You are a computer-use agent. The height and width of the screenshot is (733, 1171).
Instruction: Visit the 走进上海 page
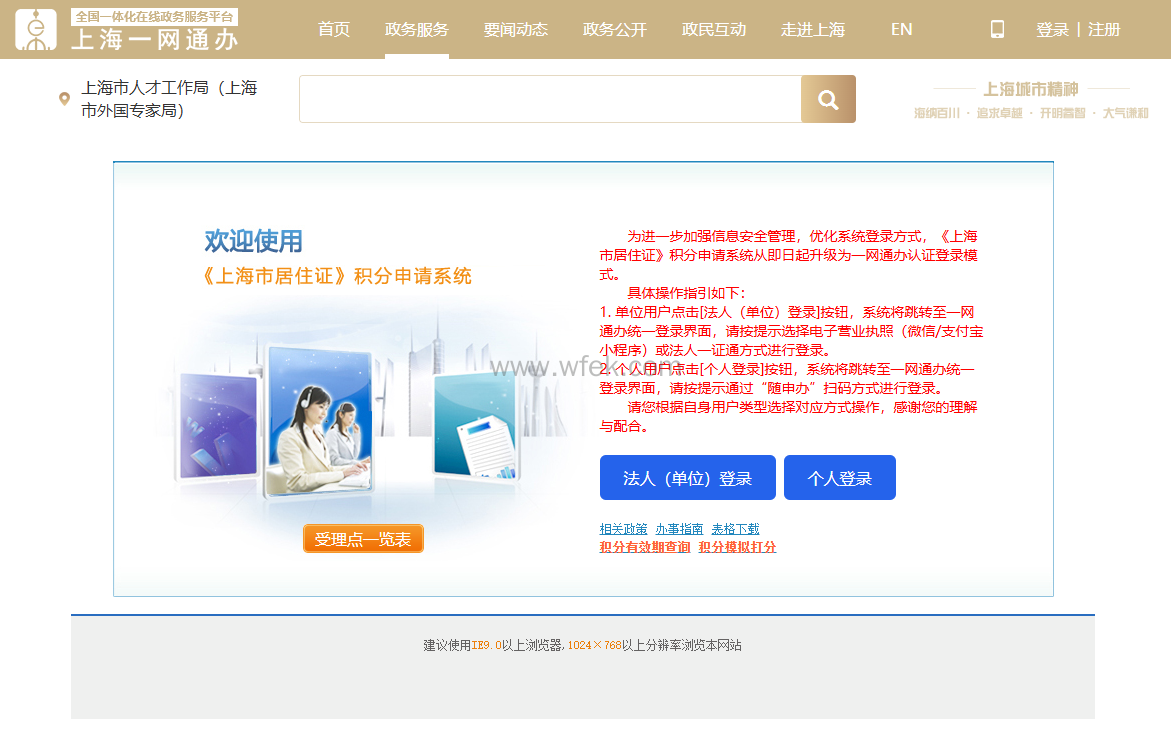point(813,29)
